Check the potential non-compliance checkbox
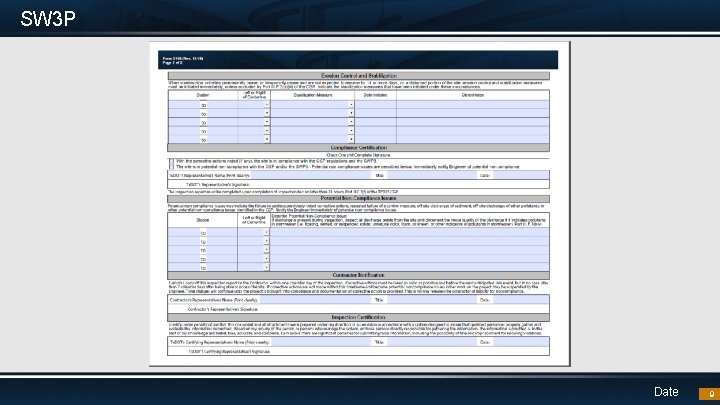Image resolution: width=720 pixels, height=405 pixels. (171, 167)
